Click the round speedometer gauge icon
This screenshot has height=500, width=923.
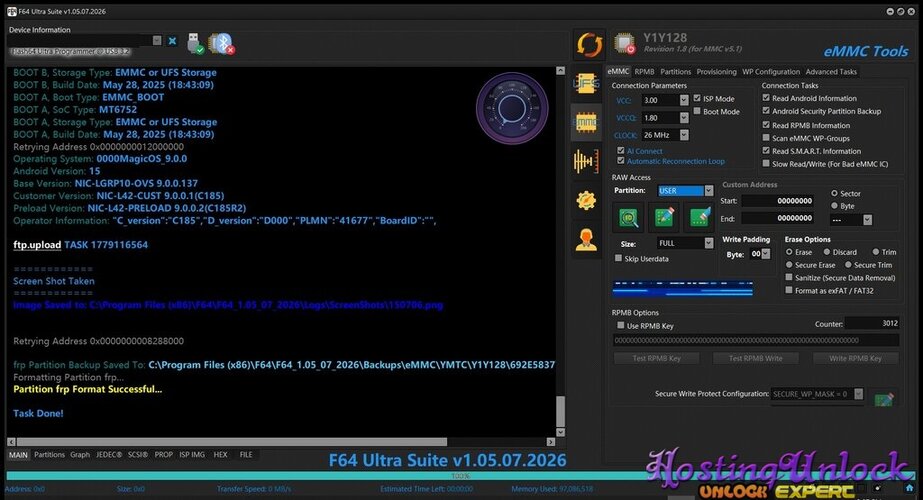[x=512, y=108]
